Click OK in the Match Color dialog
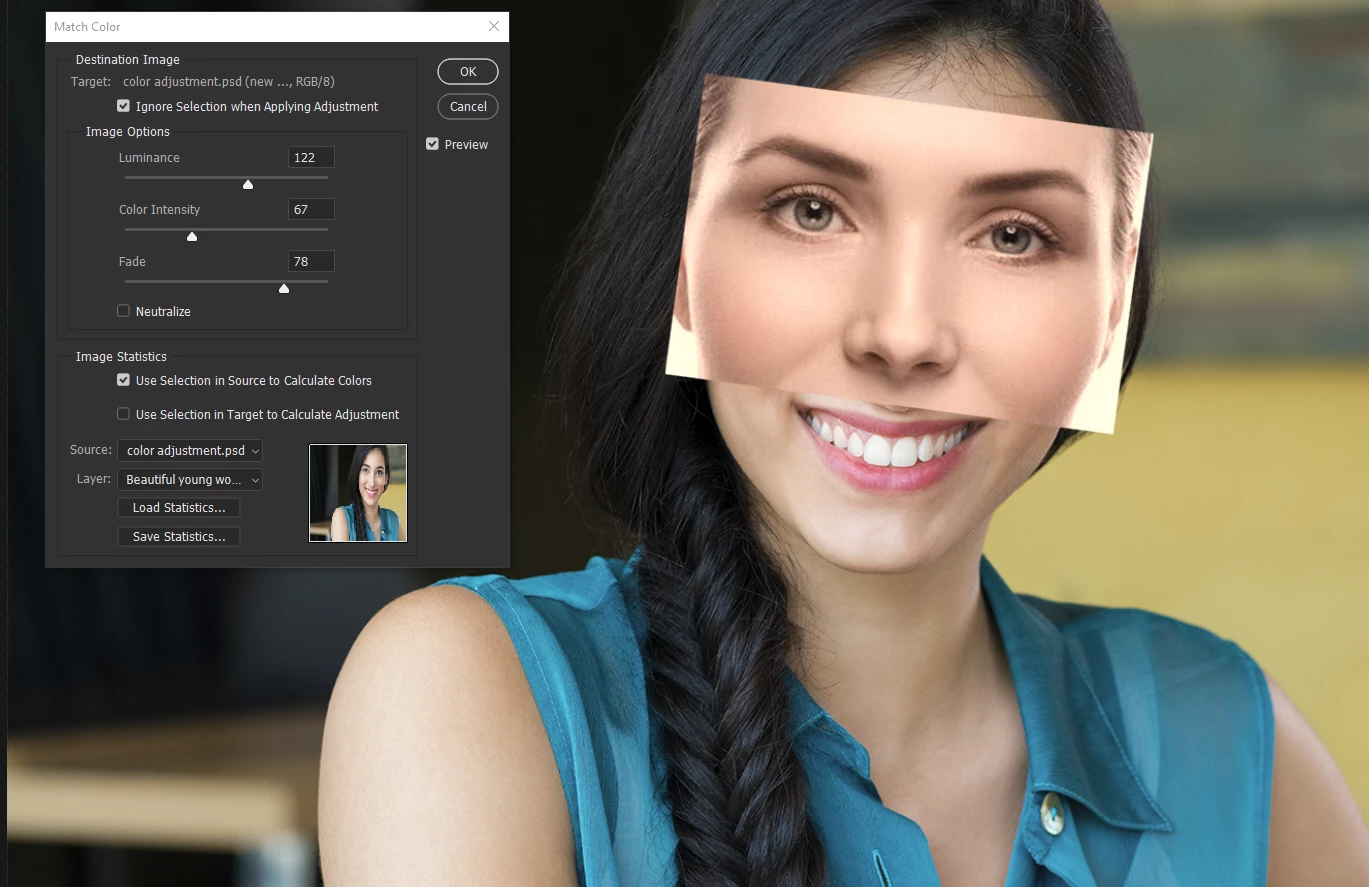 [x=468, y=72]
